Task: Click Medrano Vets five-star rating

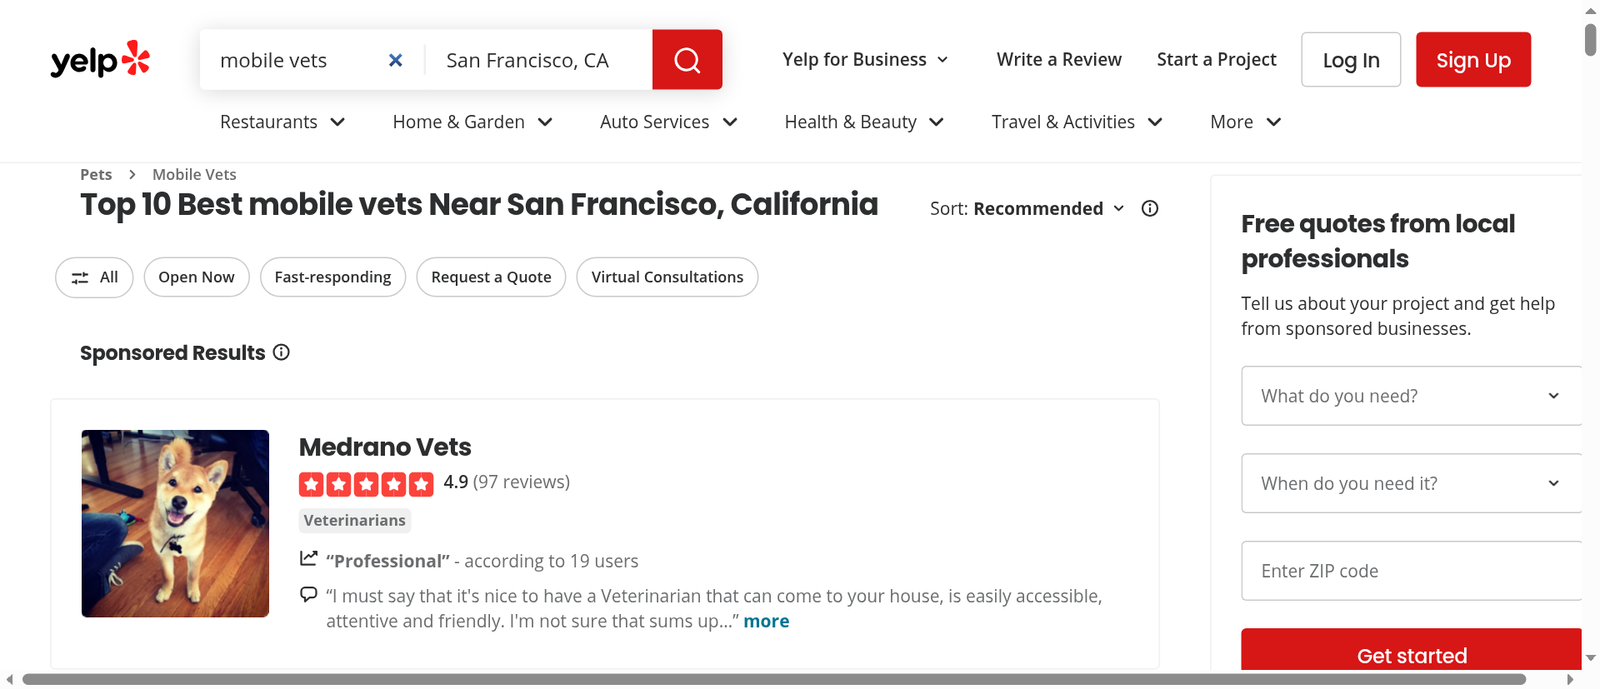Action: tap(366, 484)
